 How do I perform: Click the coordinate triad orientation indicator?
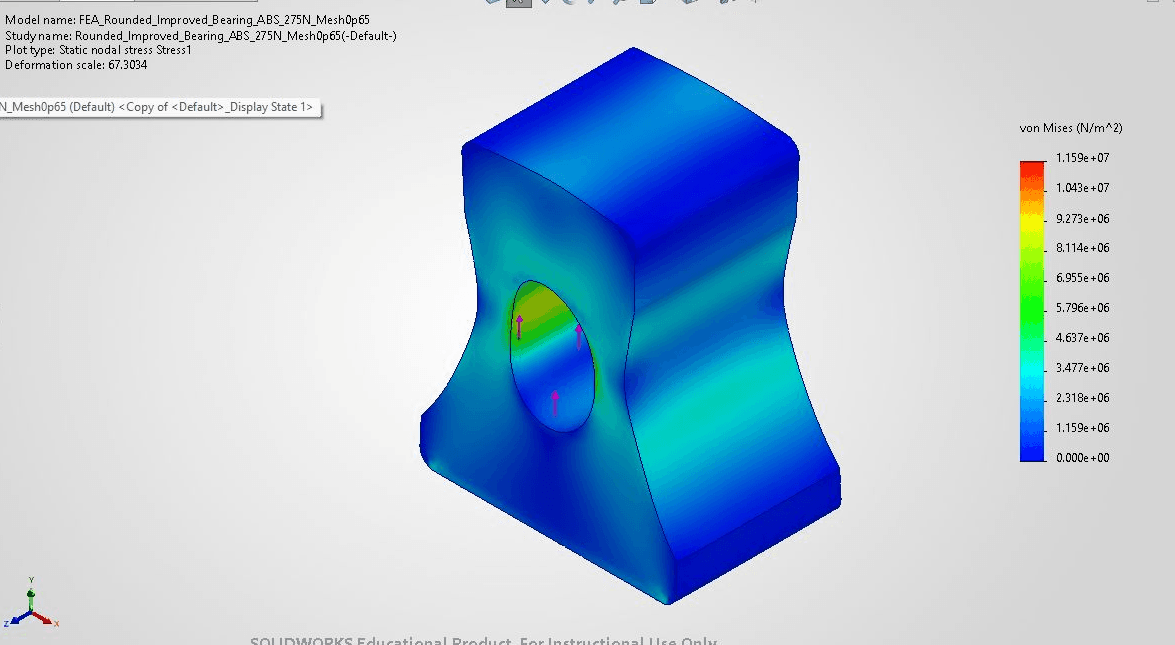pos(31,604)
